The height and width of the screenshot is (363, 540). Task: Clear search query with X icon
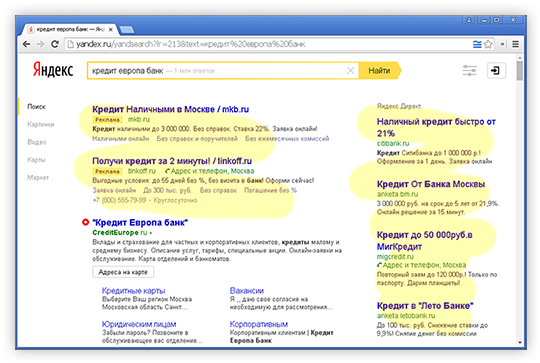tap(350, 71)
